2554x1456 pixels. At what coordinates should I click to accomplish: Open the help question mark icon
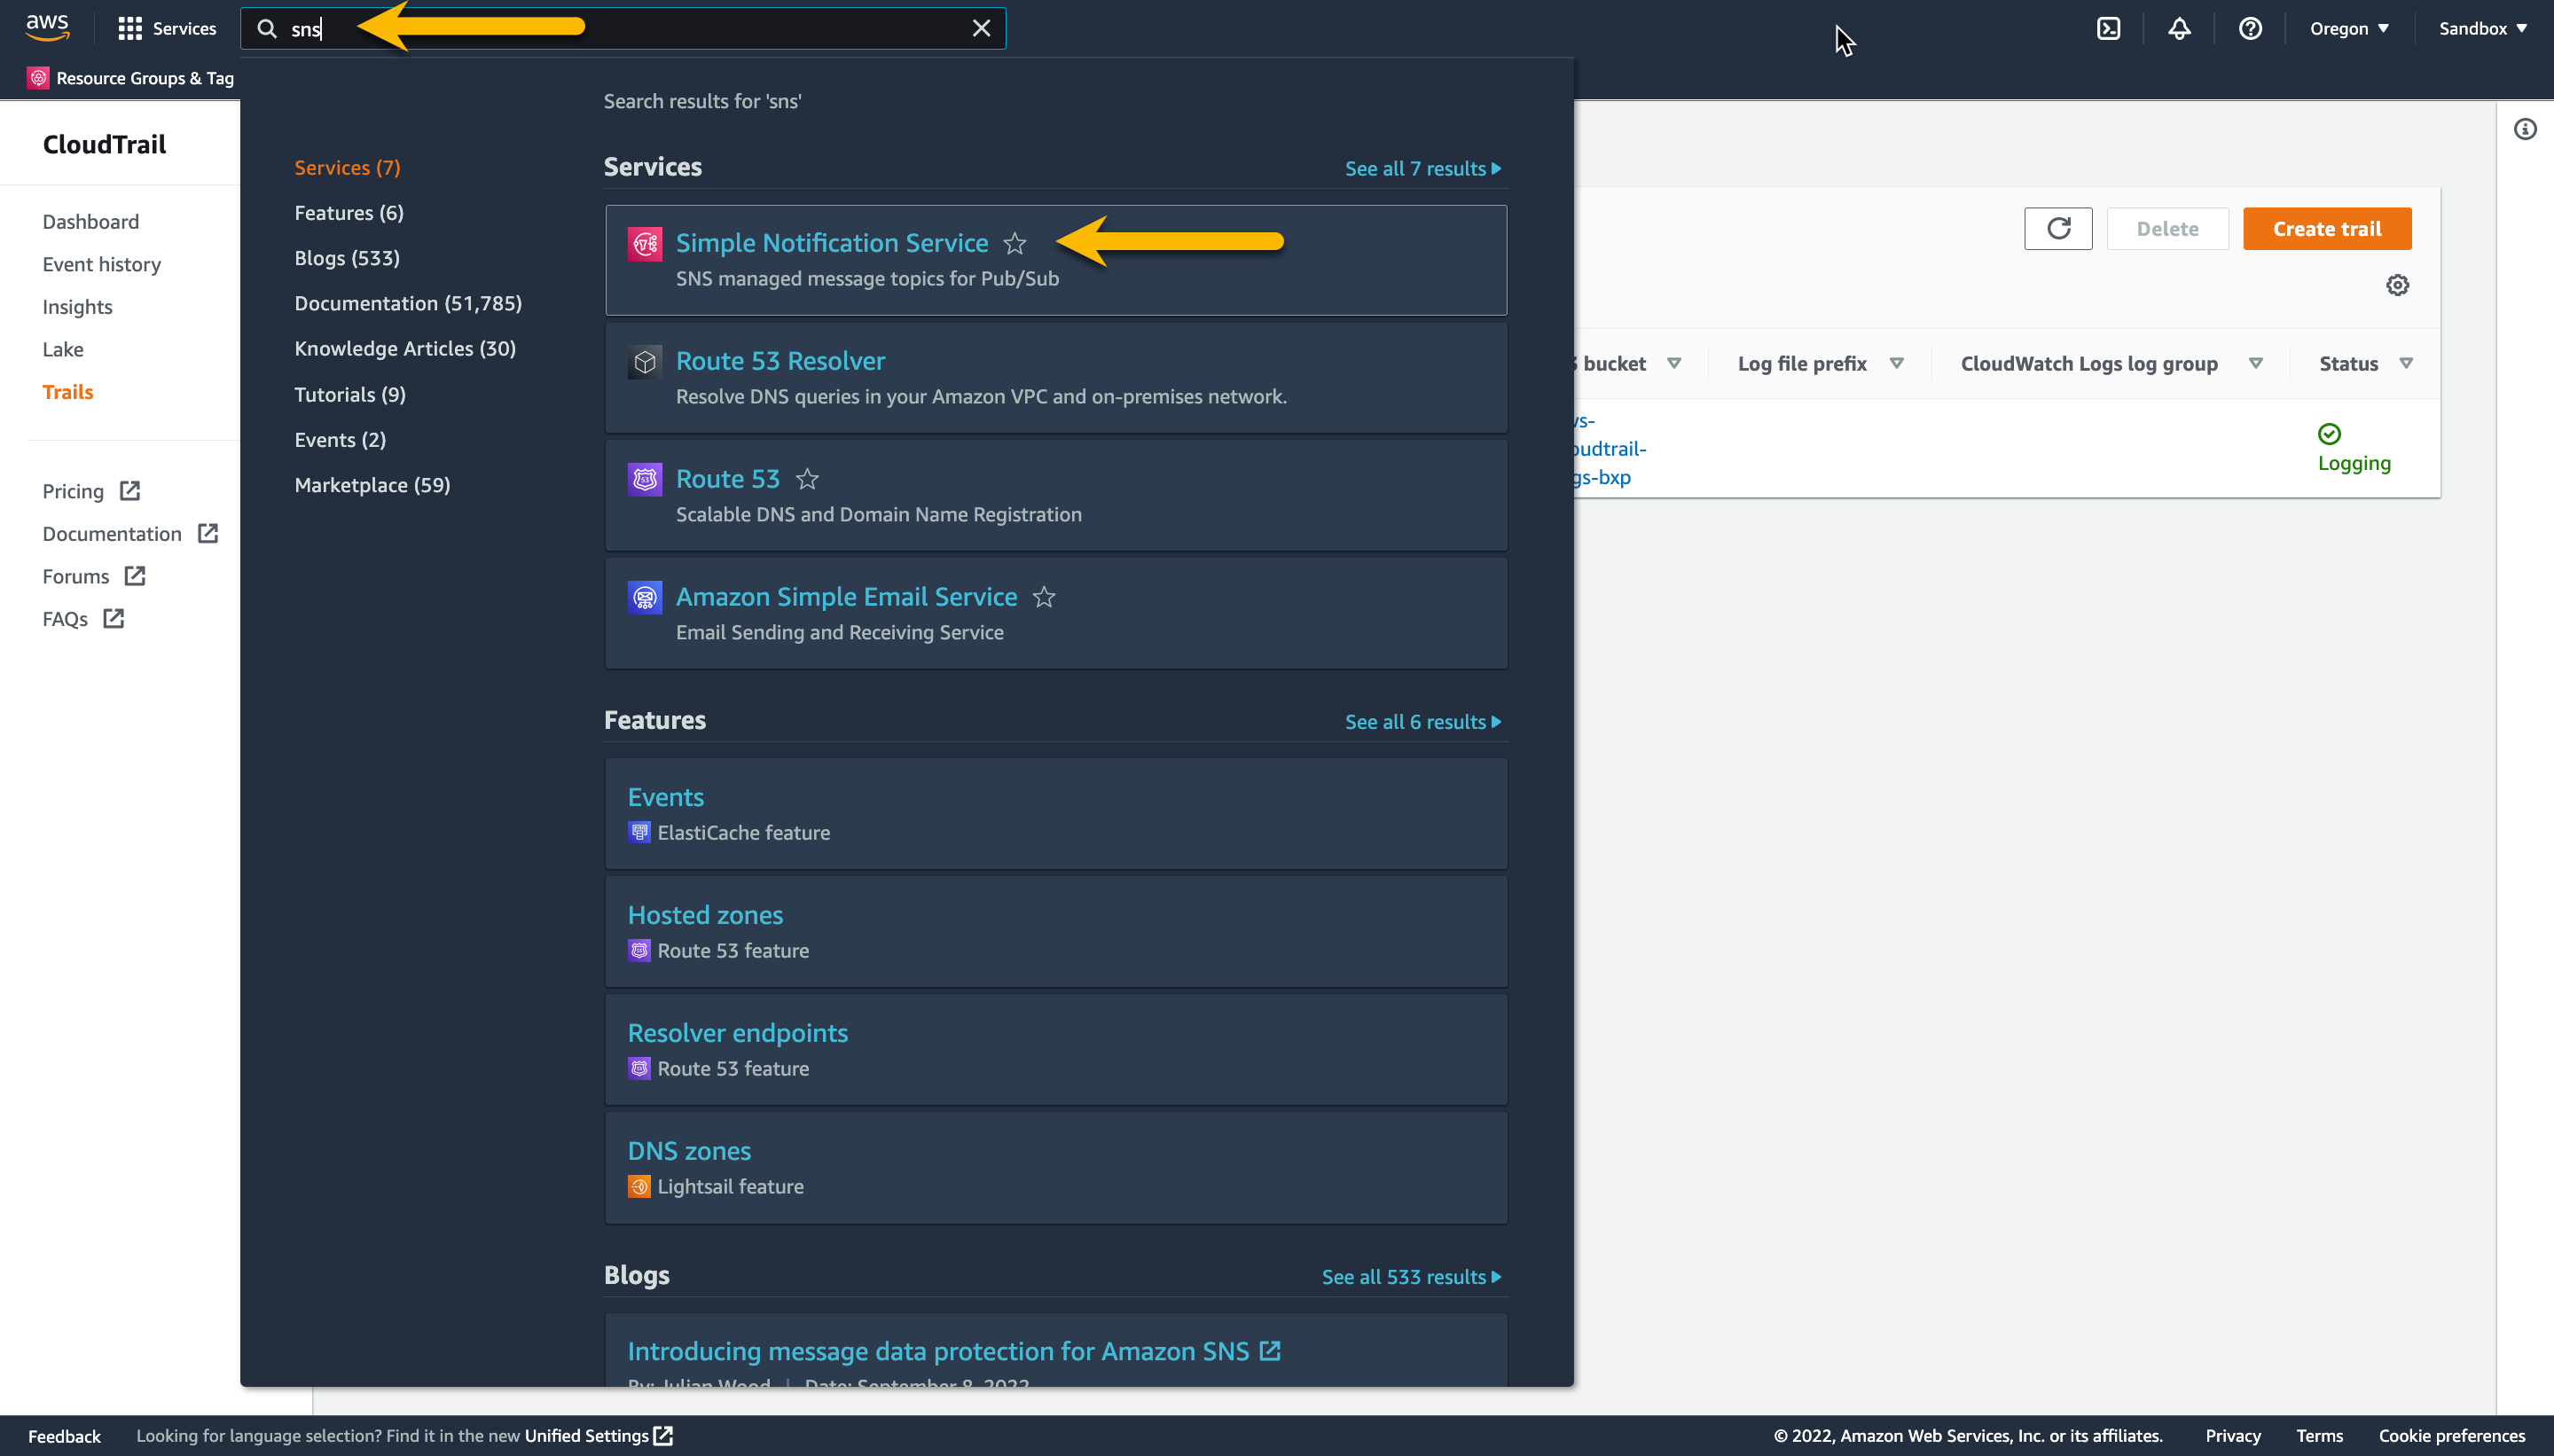(2250, 28)
